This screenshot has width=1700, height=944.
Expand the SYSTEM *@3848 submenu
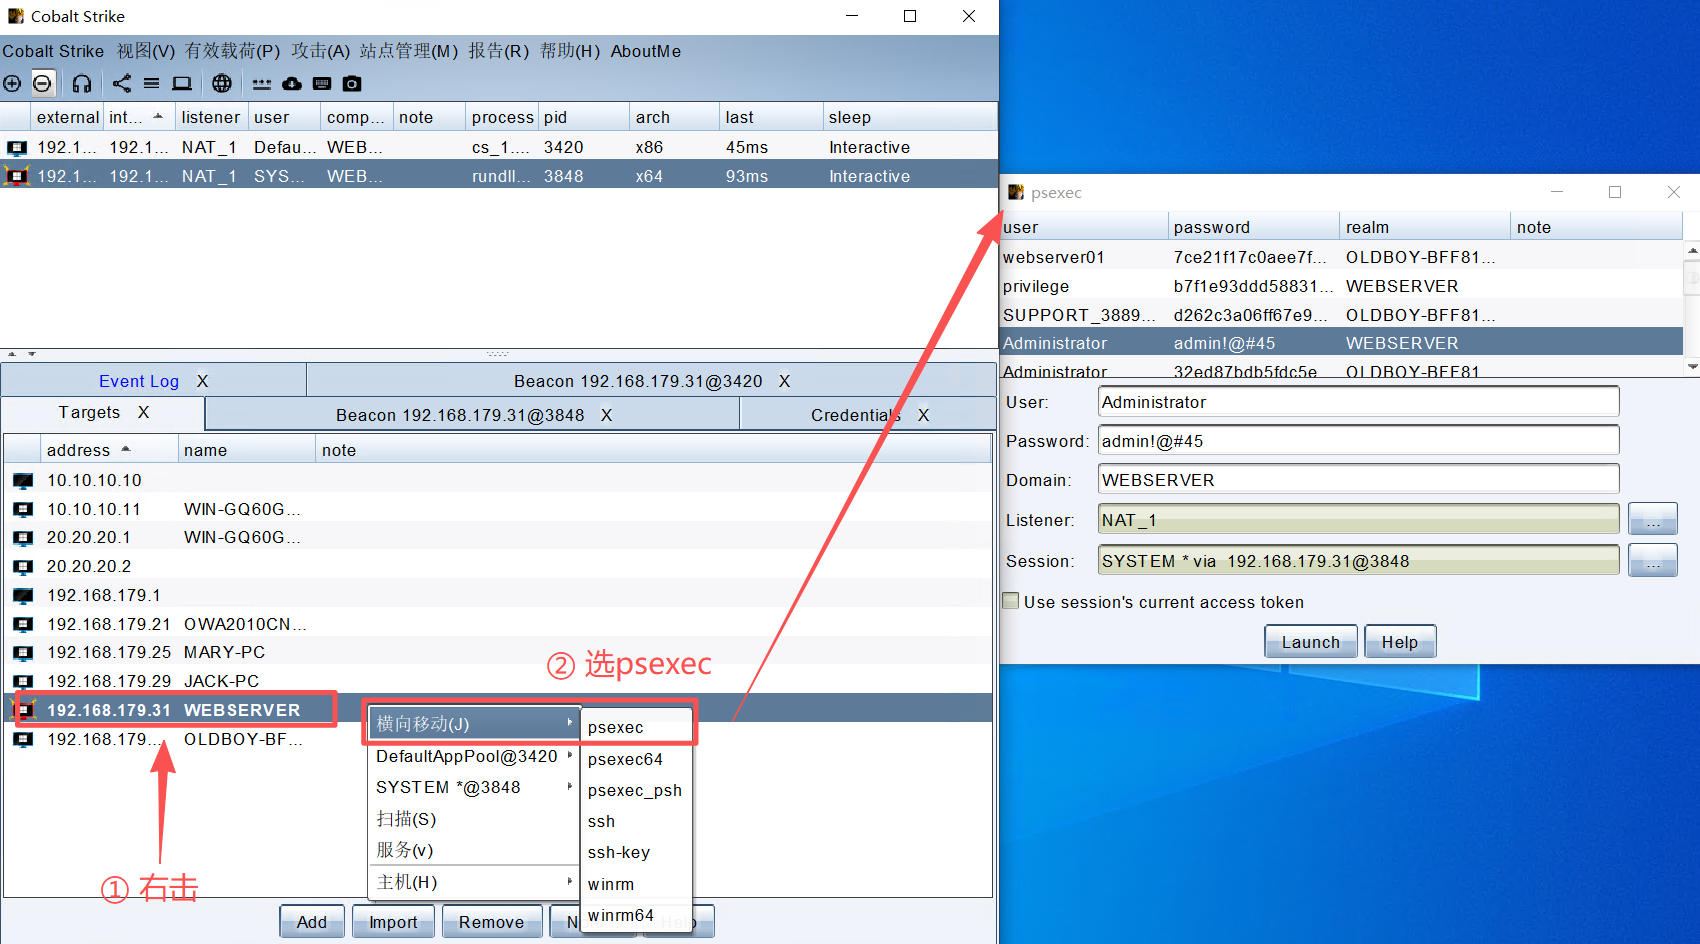[x=472, y=788]
